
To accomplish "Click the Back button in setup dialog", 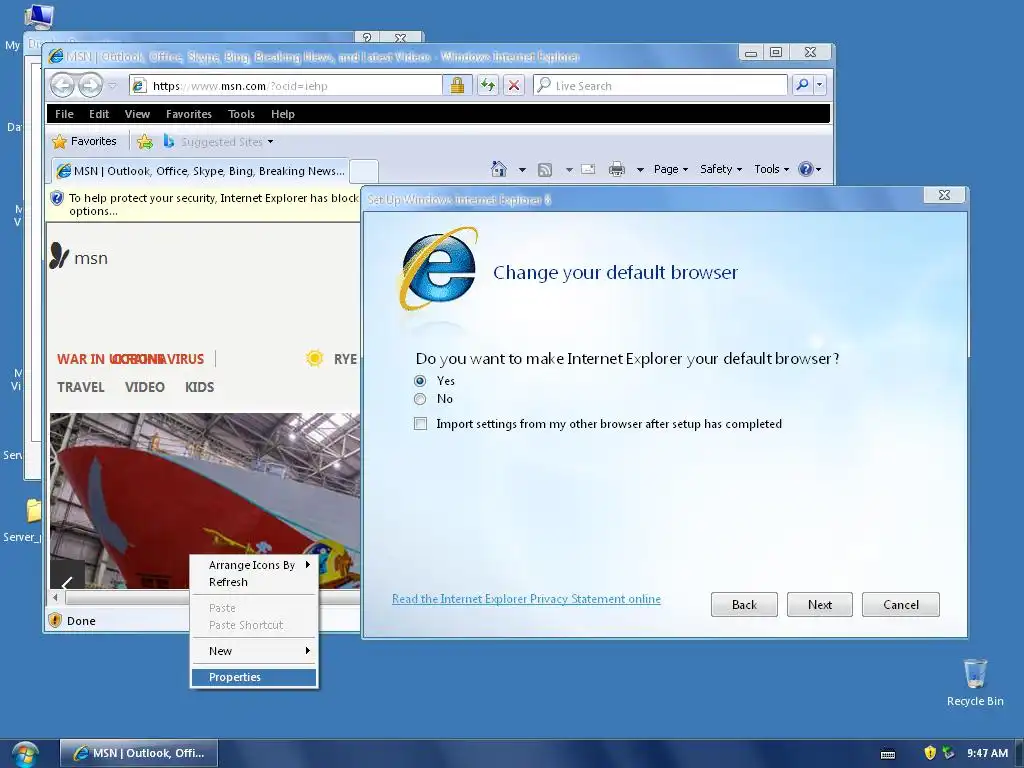I will pos(744,605).
